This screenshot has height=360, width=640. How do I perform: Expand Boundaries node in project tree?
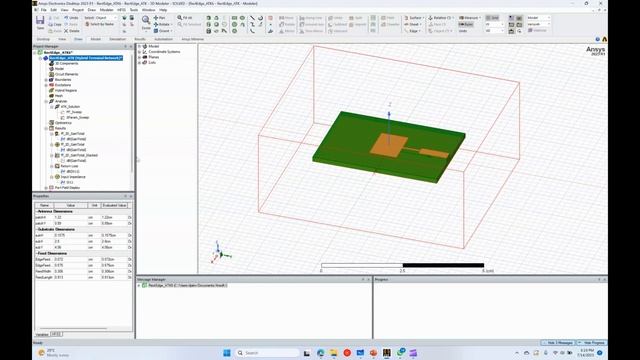(46, 80)
